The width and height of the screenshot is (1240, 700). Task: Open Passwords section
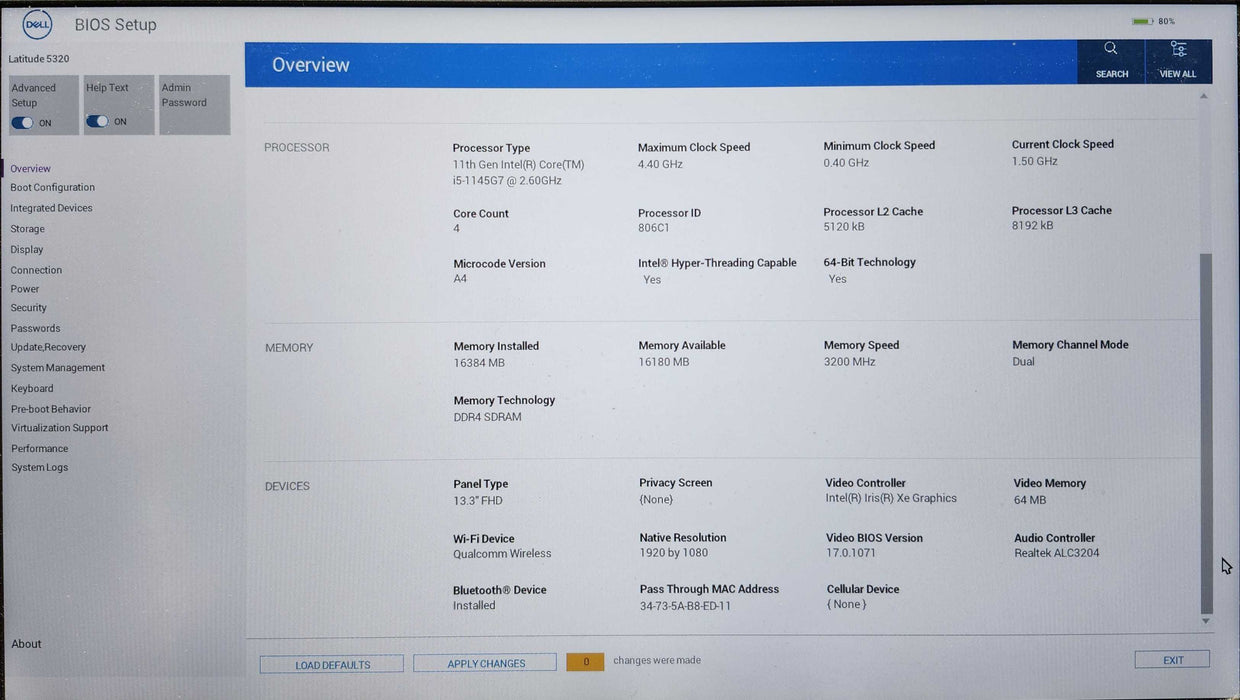pos(36,328)
